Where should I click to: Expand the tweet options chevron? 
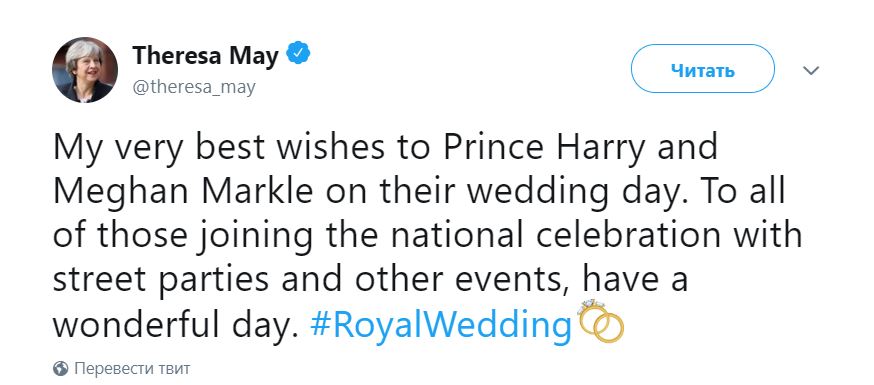point(811,71)
